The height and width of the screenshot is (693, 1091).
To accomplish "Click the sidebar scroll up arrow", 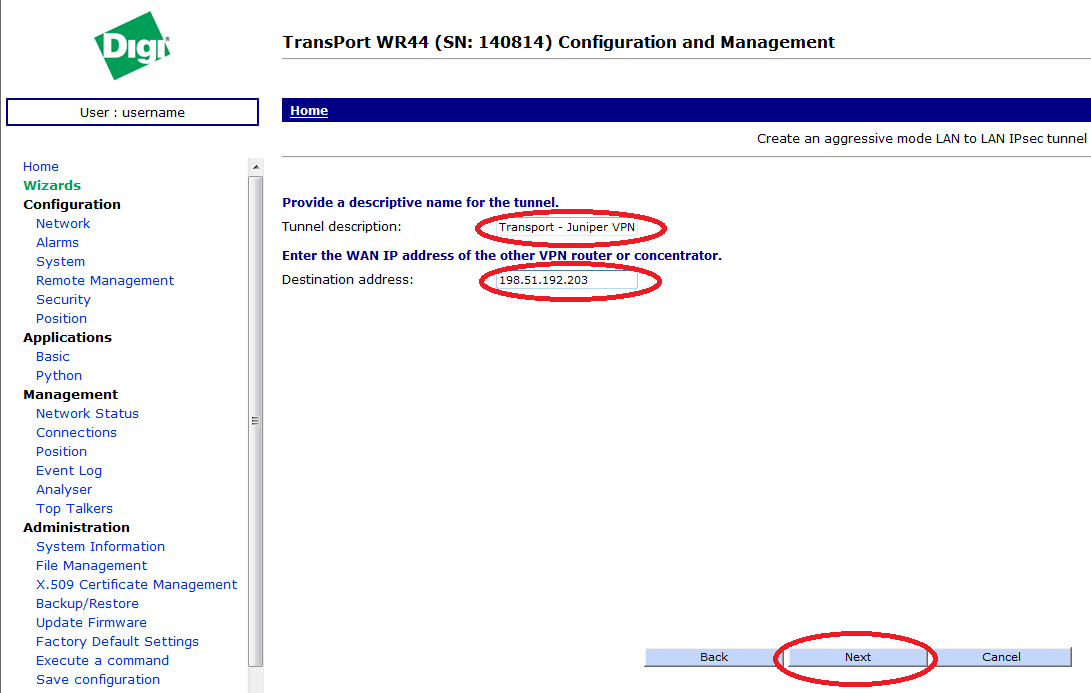I will click(x=256, y=166).
